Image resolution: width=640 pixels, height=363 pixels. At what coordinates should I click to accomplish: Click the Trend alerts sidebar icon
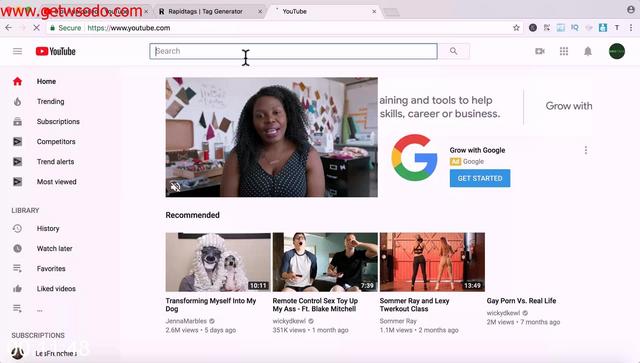pyautogui.click(x=17, y=161)
